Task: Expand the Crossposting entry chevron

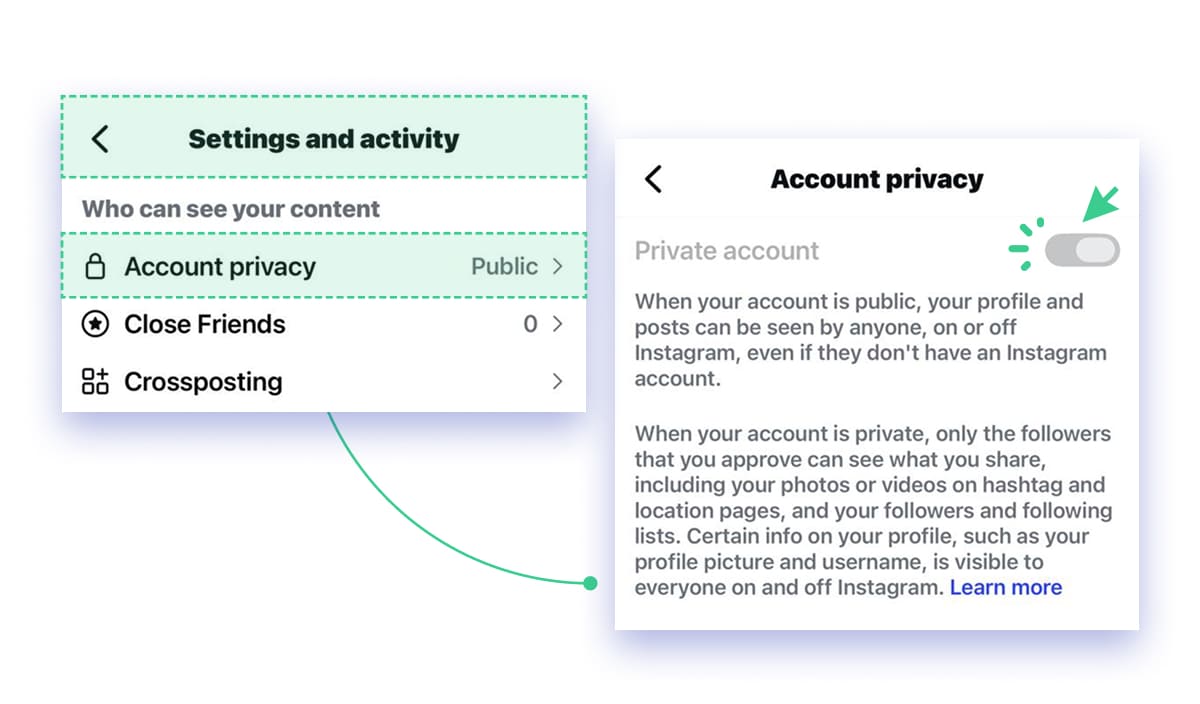Action: click(x=557, y=381)
